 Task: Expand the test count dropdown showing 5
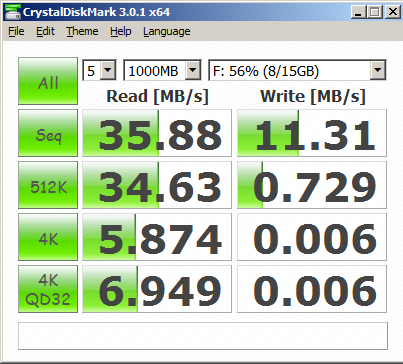pos(99,70)
